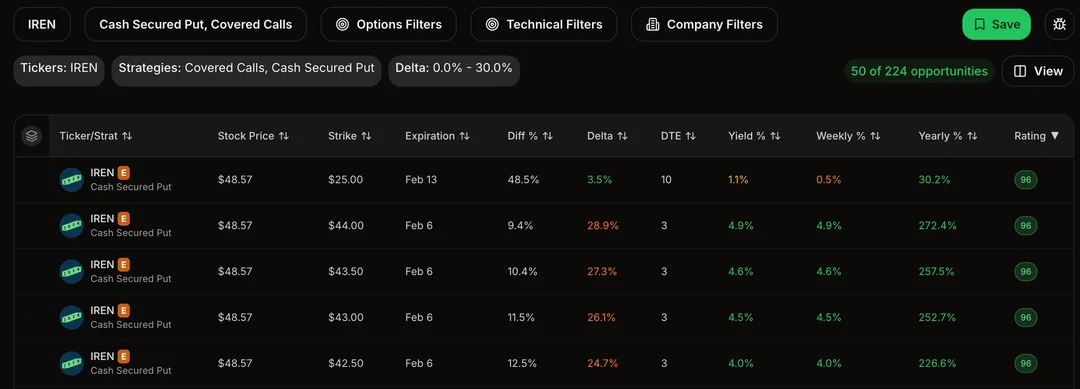Open the Company Filters panel
Screen dimensions: 1080x389
coord(704,25)
